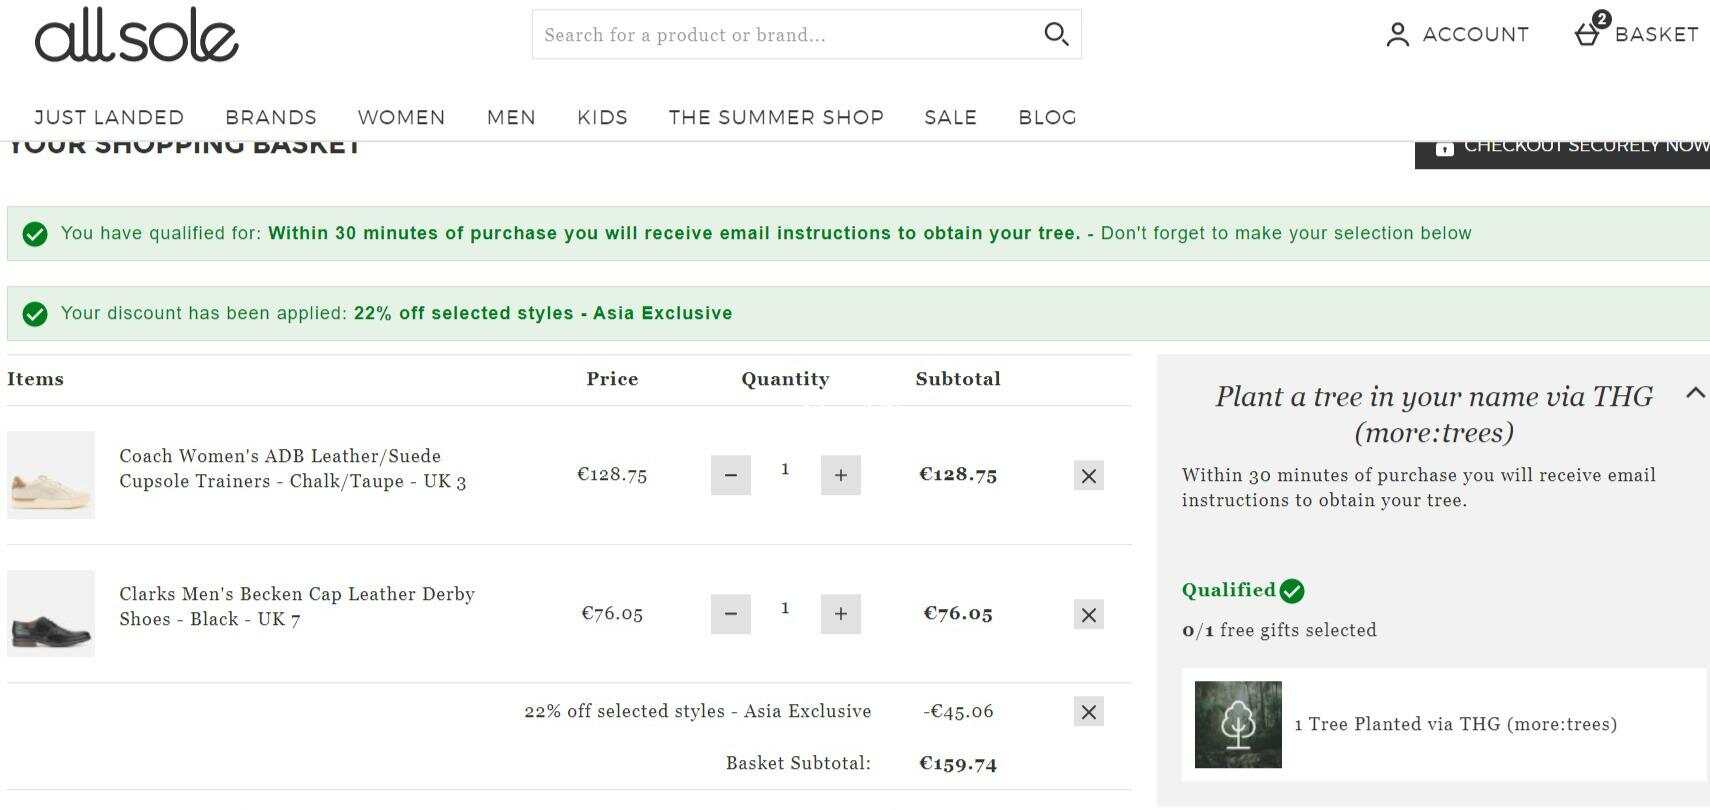This screenshot has height=810, width=1710.
Task: Collapse the Plant a tree panel
Action: [1695, 393]
